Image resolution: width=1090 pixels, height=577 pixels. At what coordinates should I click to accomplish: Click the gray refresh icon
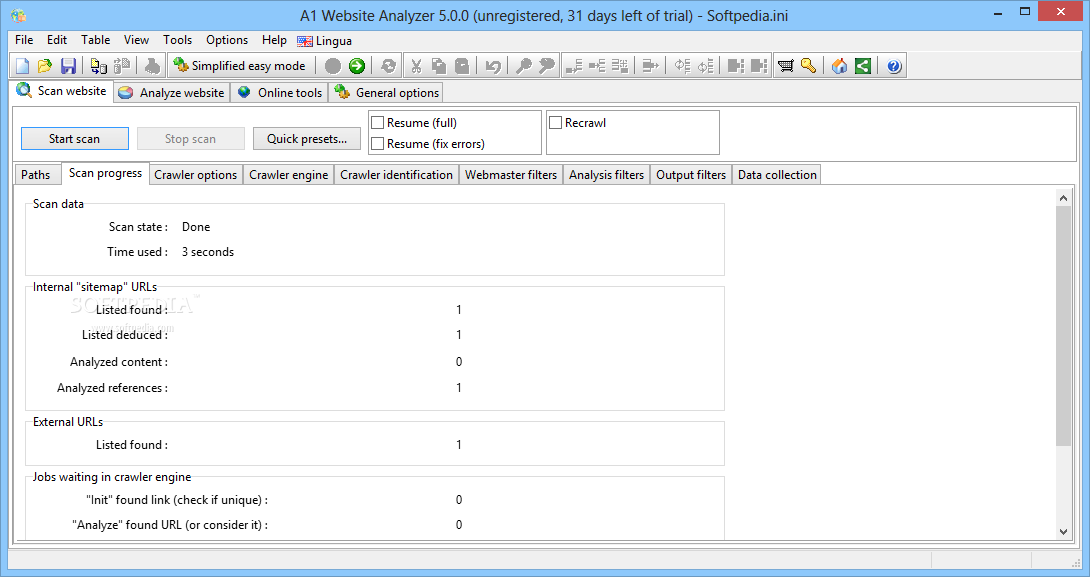coord(389,66)
